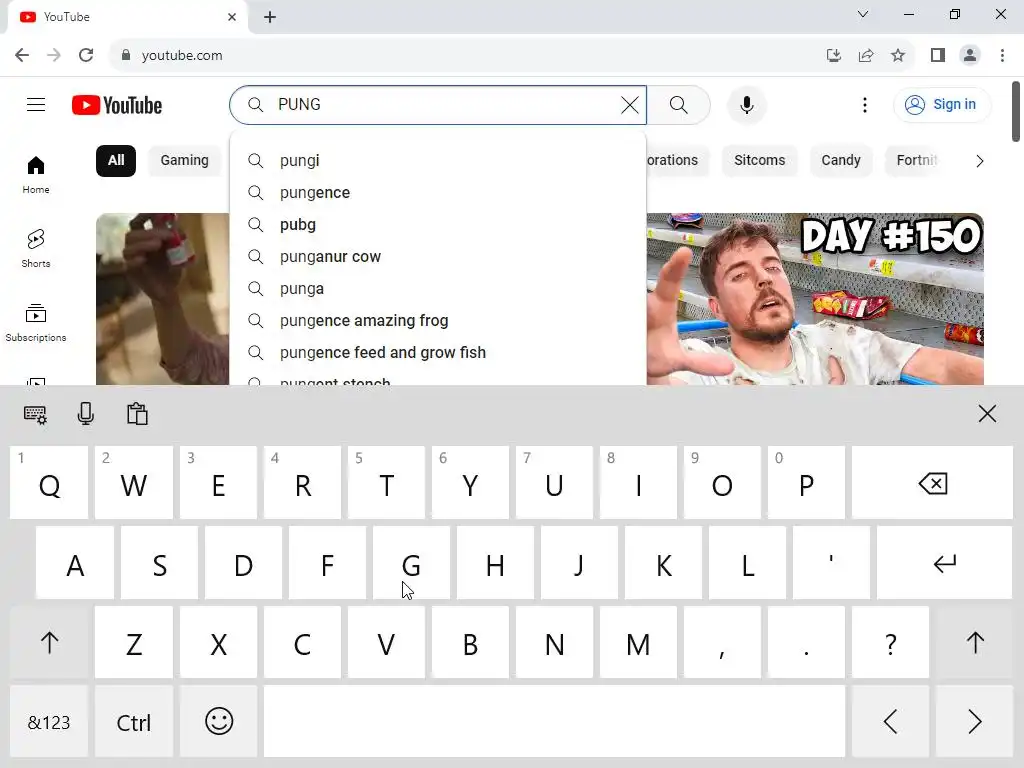Screen dimensions: 1024x768
Task: Tap the M key
Action: click(x=638, y=643)
